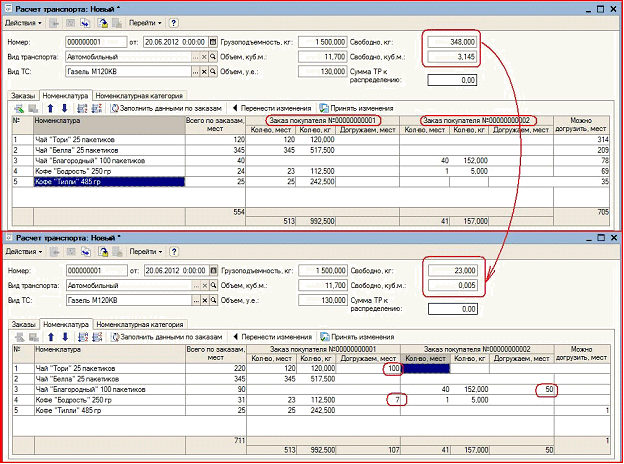
Task: Move row down arrow in table listing 711 total places
Action: (65, 337)
